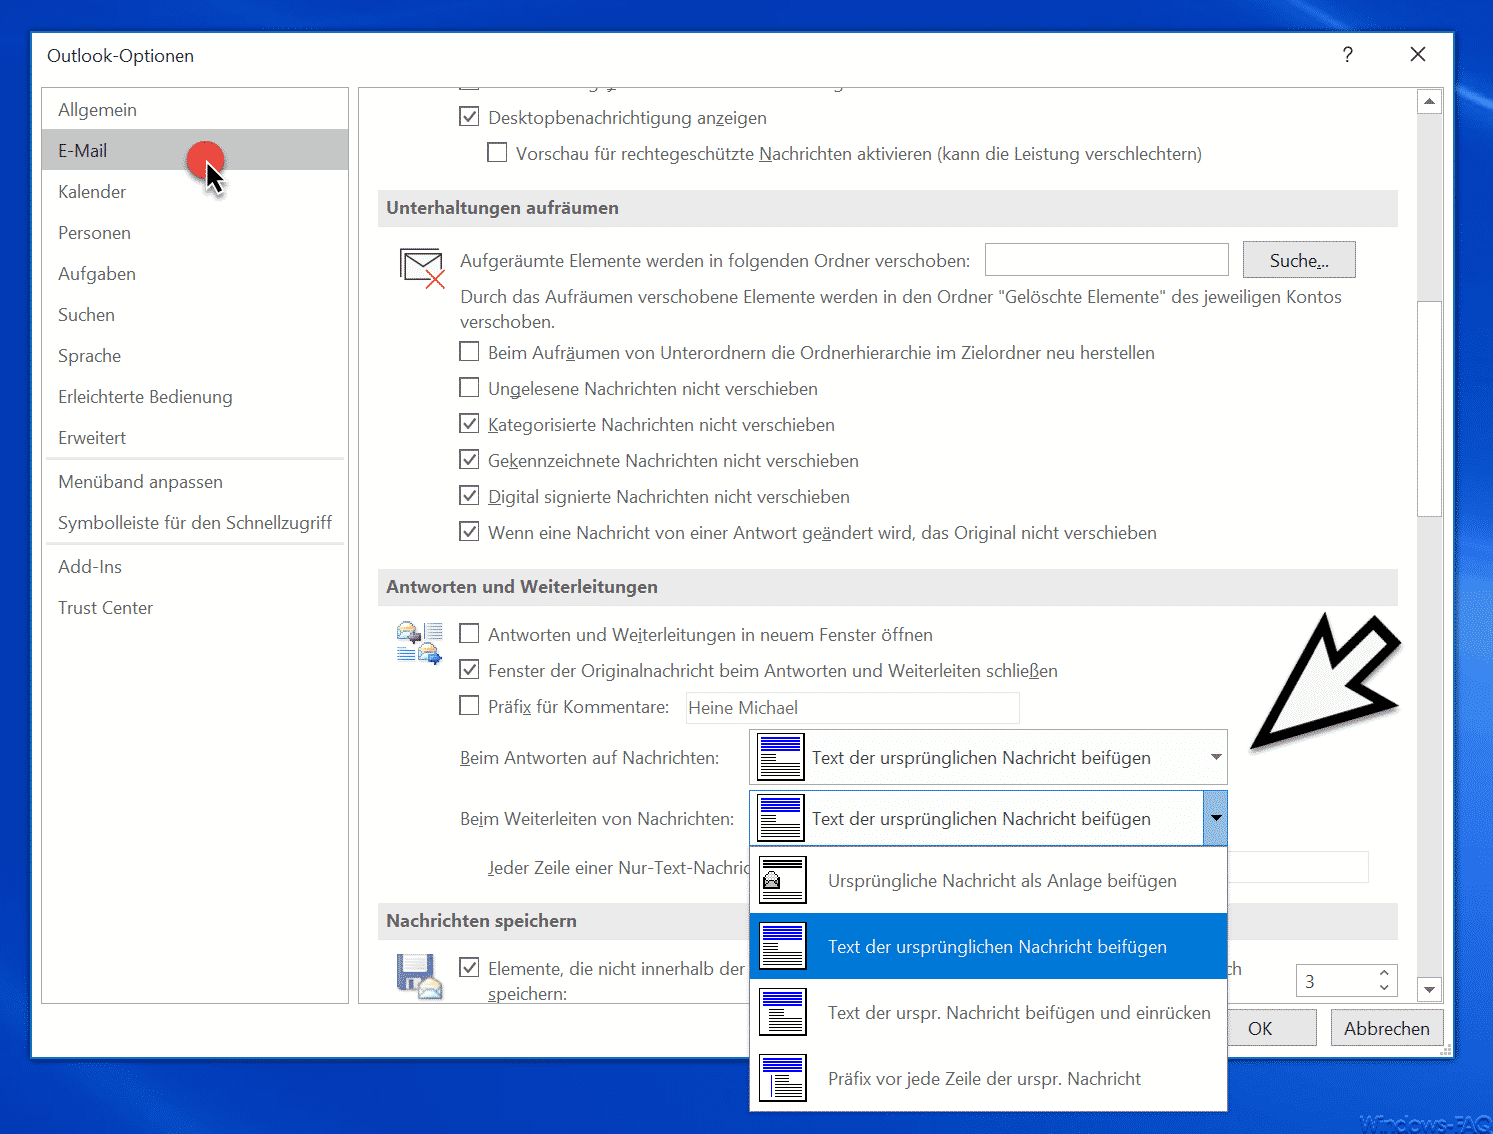
Task: Open 'Beim Antworten auf Nachrichten' dropdown
Action: [988, 757]
